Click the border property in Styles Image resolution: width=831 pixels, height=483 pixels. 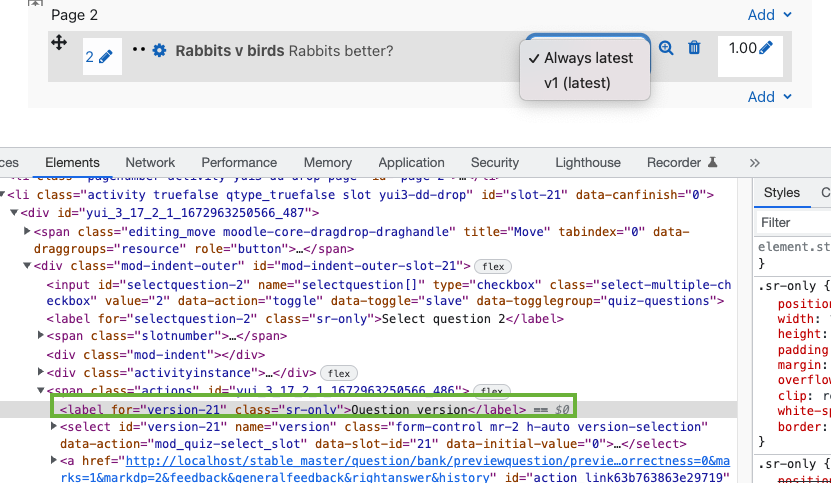pyautogui.click(x=800, y=426)
